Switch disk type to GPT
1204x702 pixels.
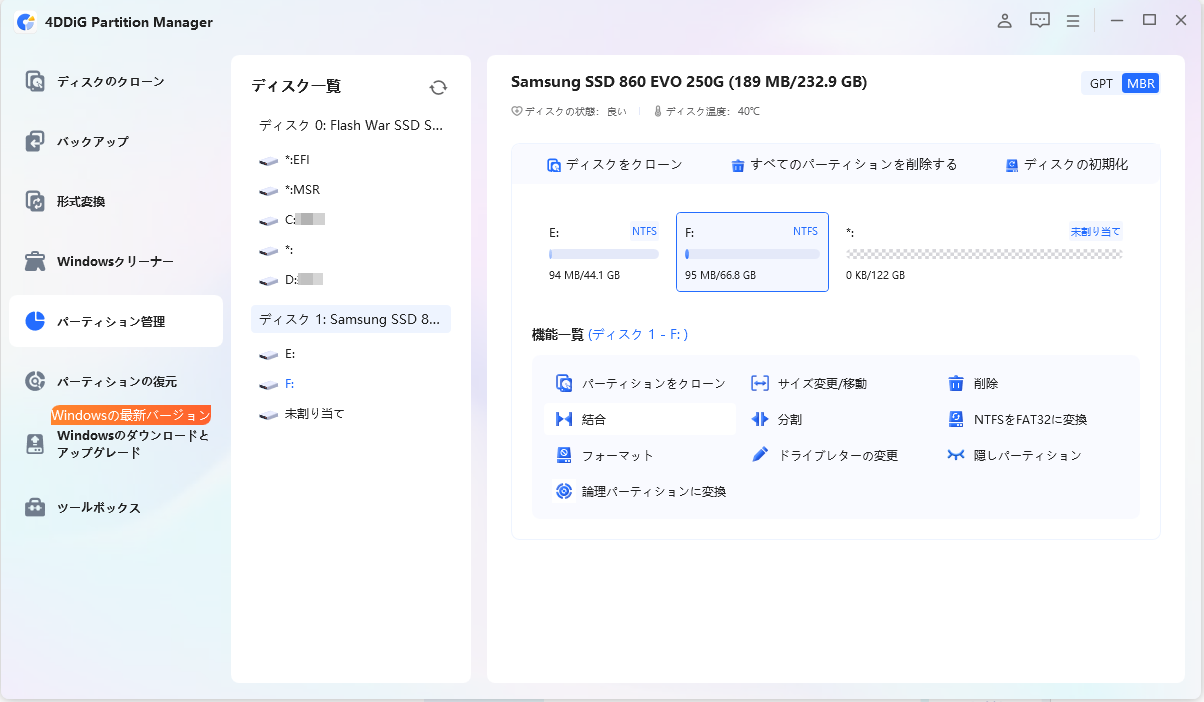tap(1101, 83)
